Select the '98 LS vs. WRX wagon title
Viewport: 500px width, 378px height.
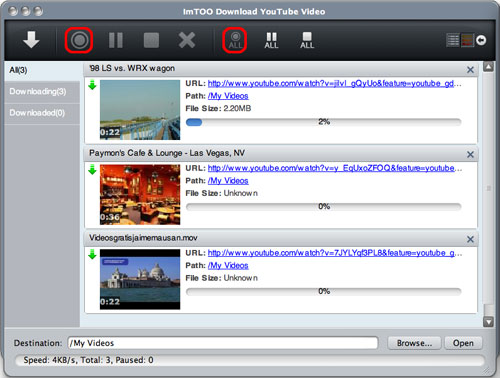tap(132, 68)
